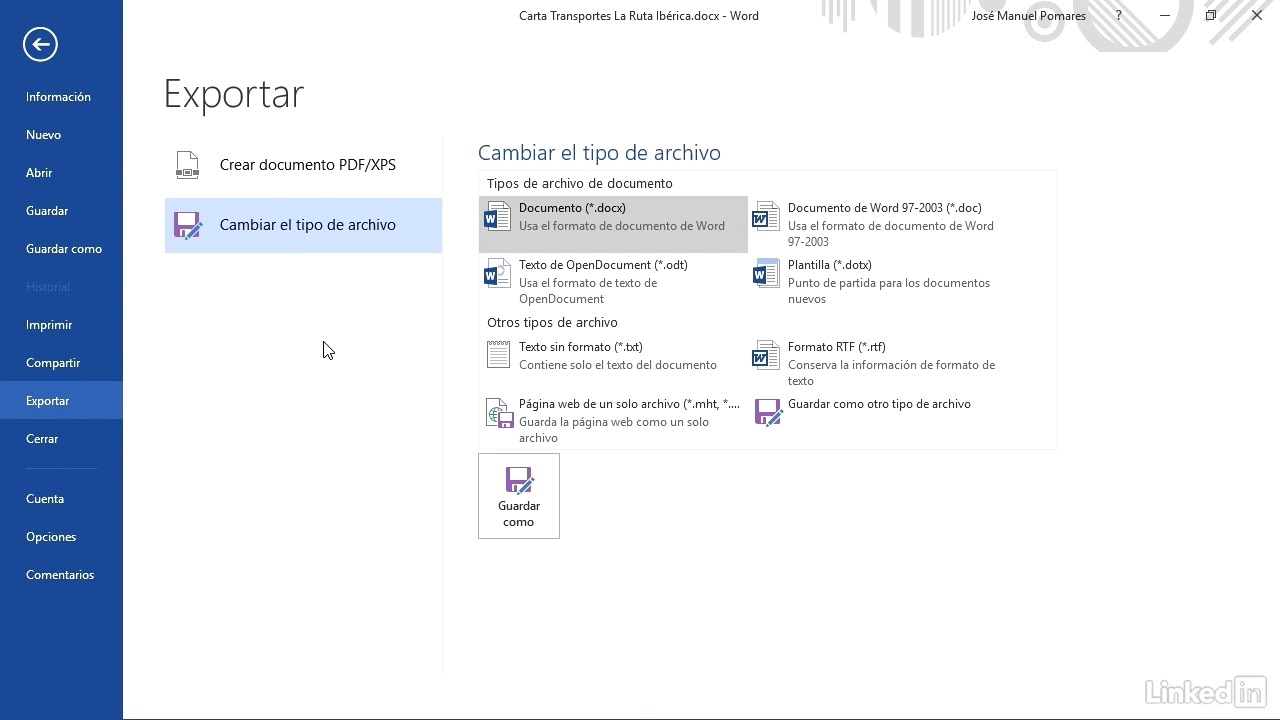This screenshot has width=1280, height=720.
Task: Go to Nuevo in the sidebar
Action: [x=61, y=135]
